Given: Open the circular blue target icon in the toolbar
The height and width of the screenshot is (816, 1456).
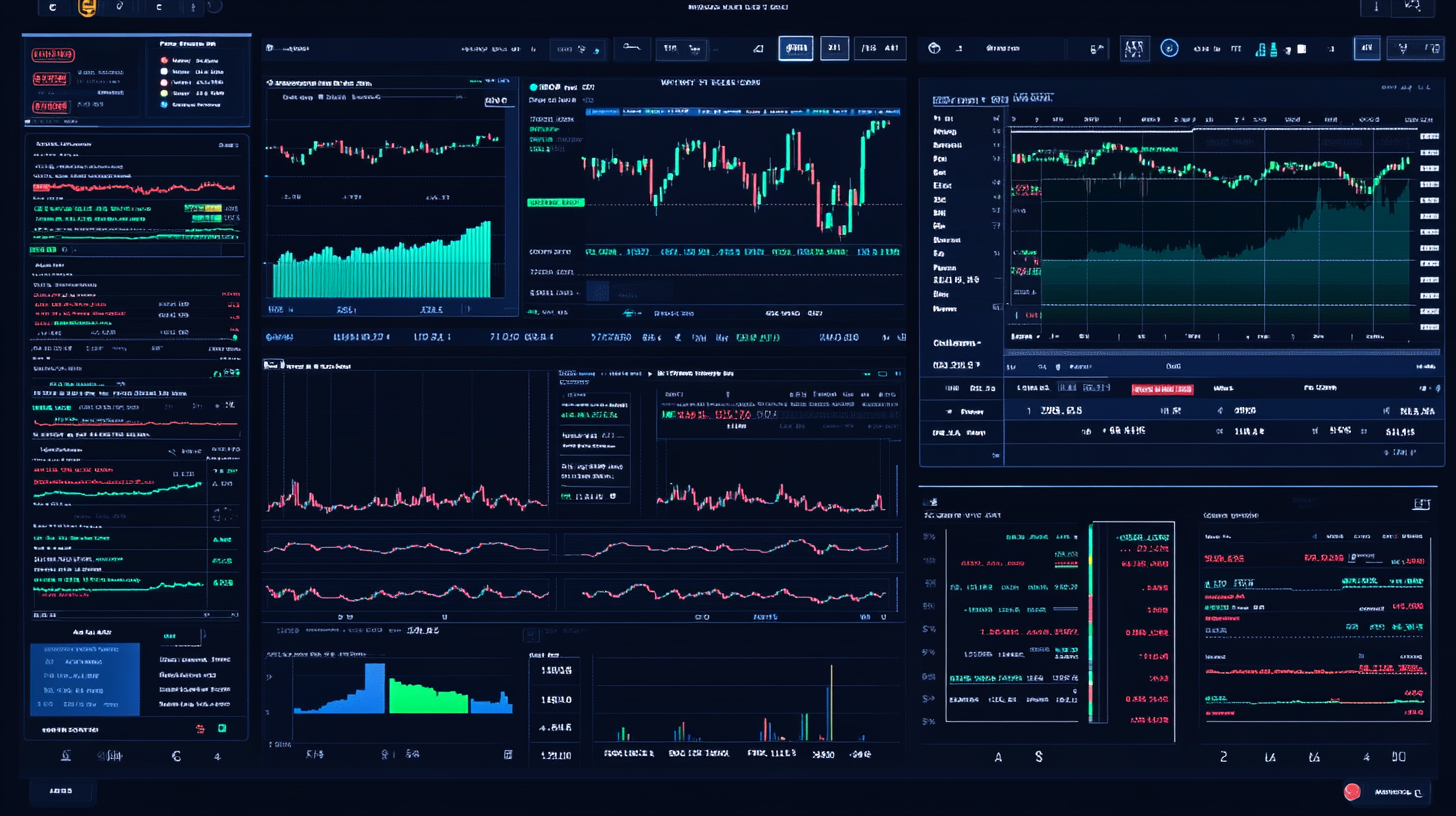Looking at the screenshot, I should click(x=1170, y=47).
